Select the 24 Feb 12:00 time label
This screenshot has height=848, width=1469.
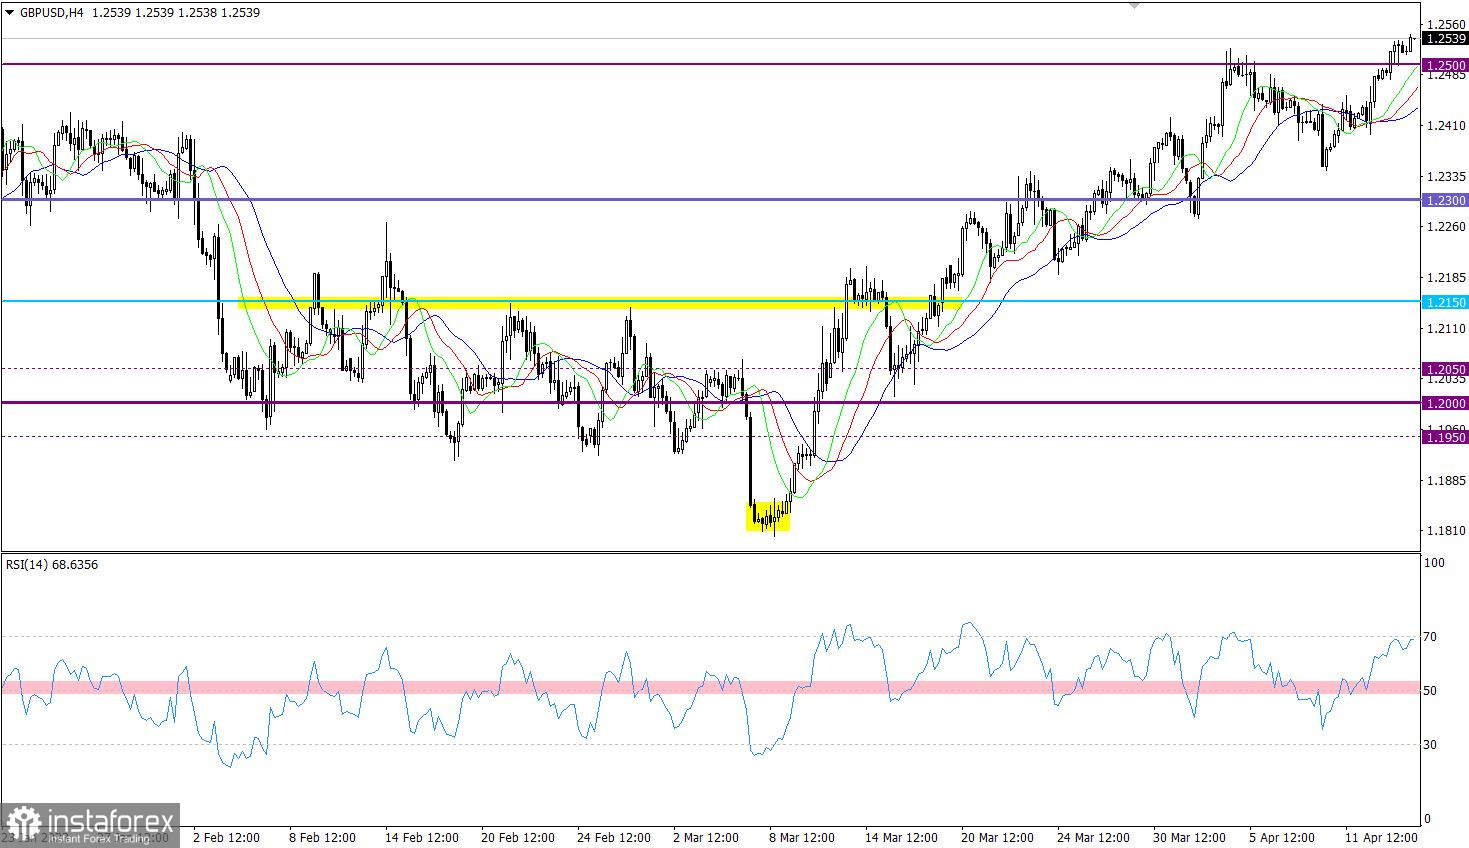[614, 838]
